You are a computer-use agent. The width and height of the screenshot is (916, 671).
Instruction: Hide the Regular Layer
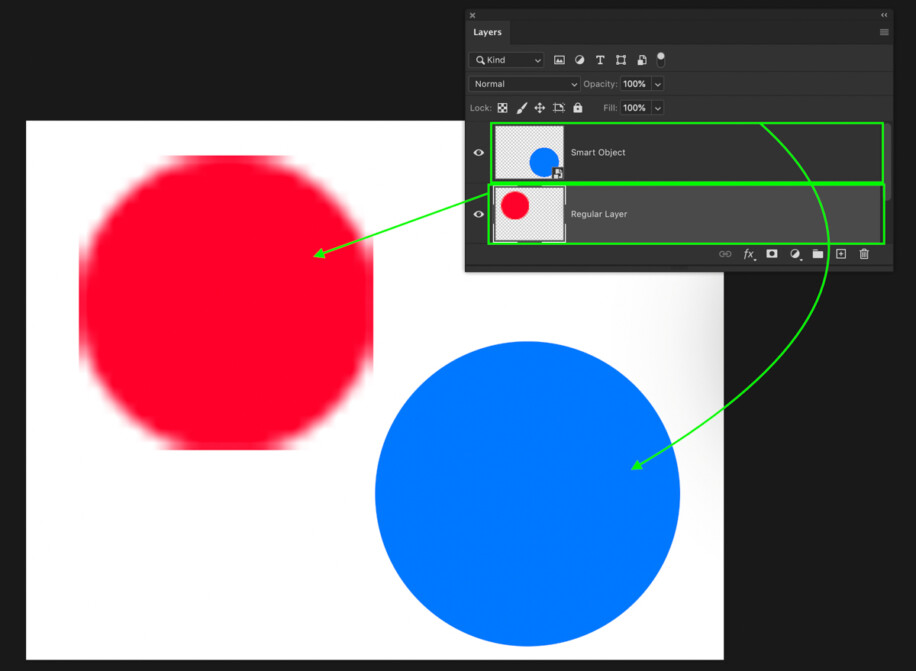tap(479, 214)
